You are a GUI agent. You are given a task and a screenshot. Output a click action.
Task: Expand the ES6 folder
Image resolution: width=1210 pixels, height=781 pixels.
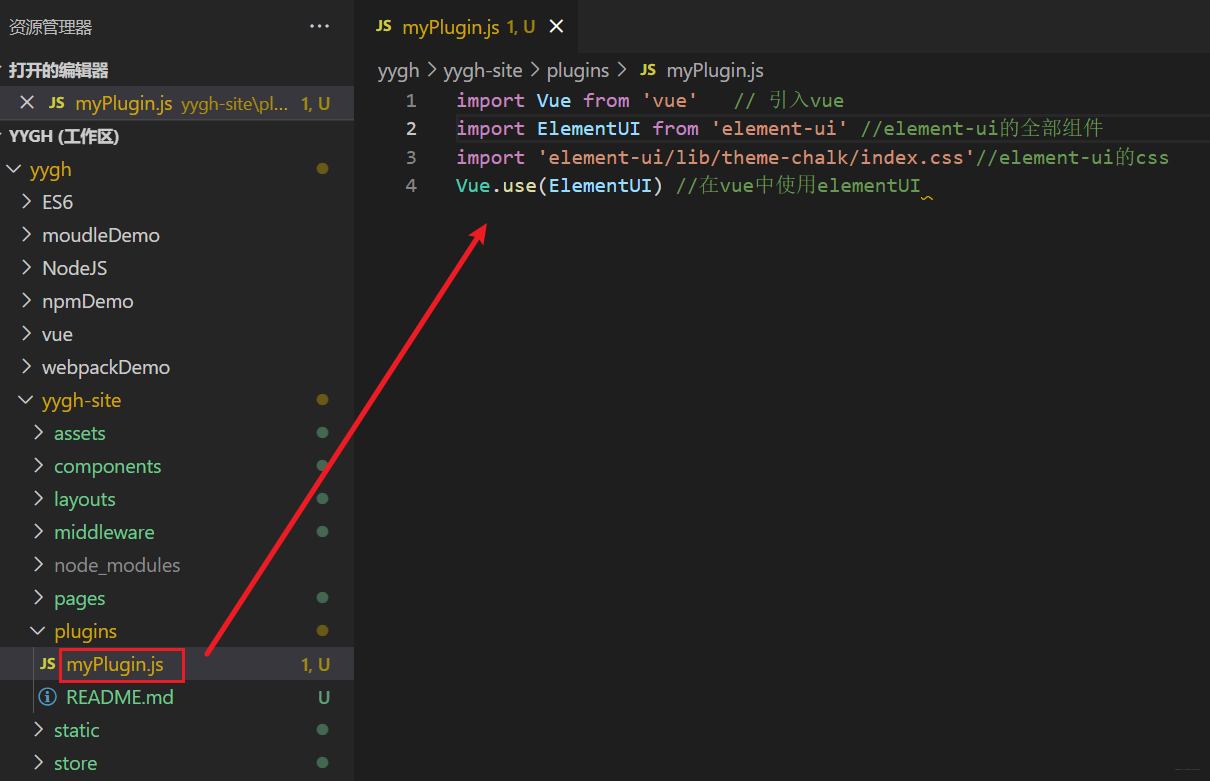tap(27, 202)
